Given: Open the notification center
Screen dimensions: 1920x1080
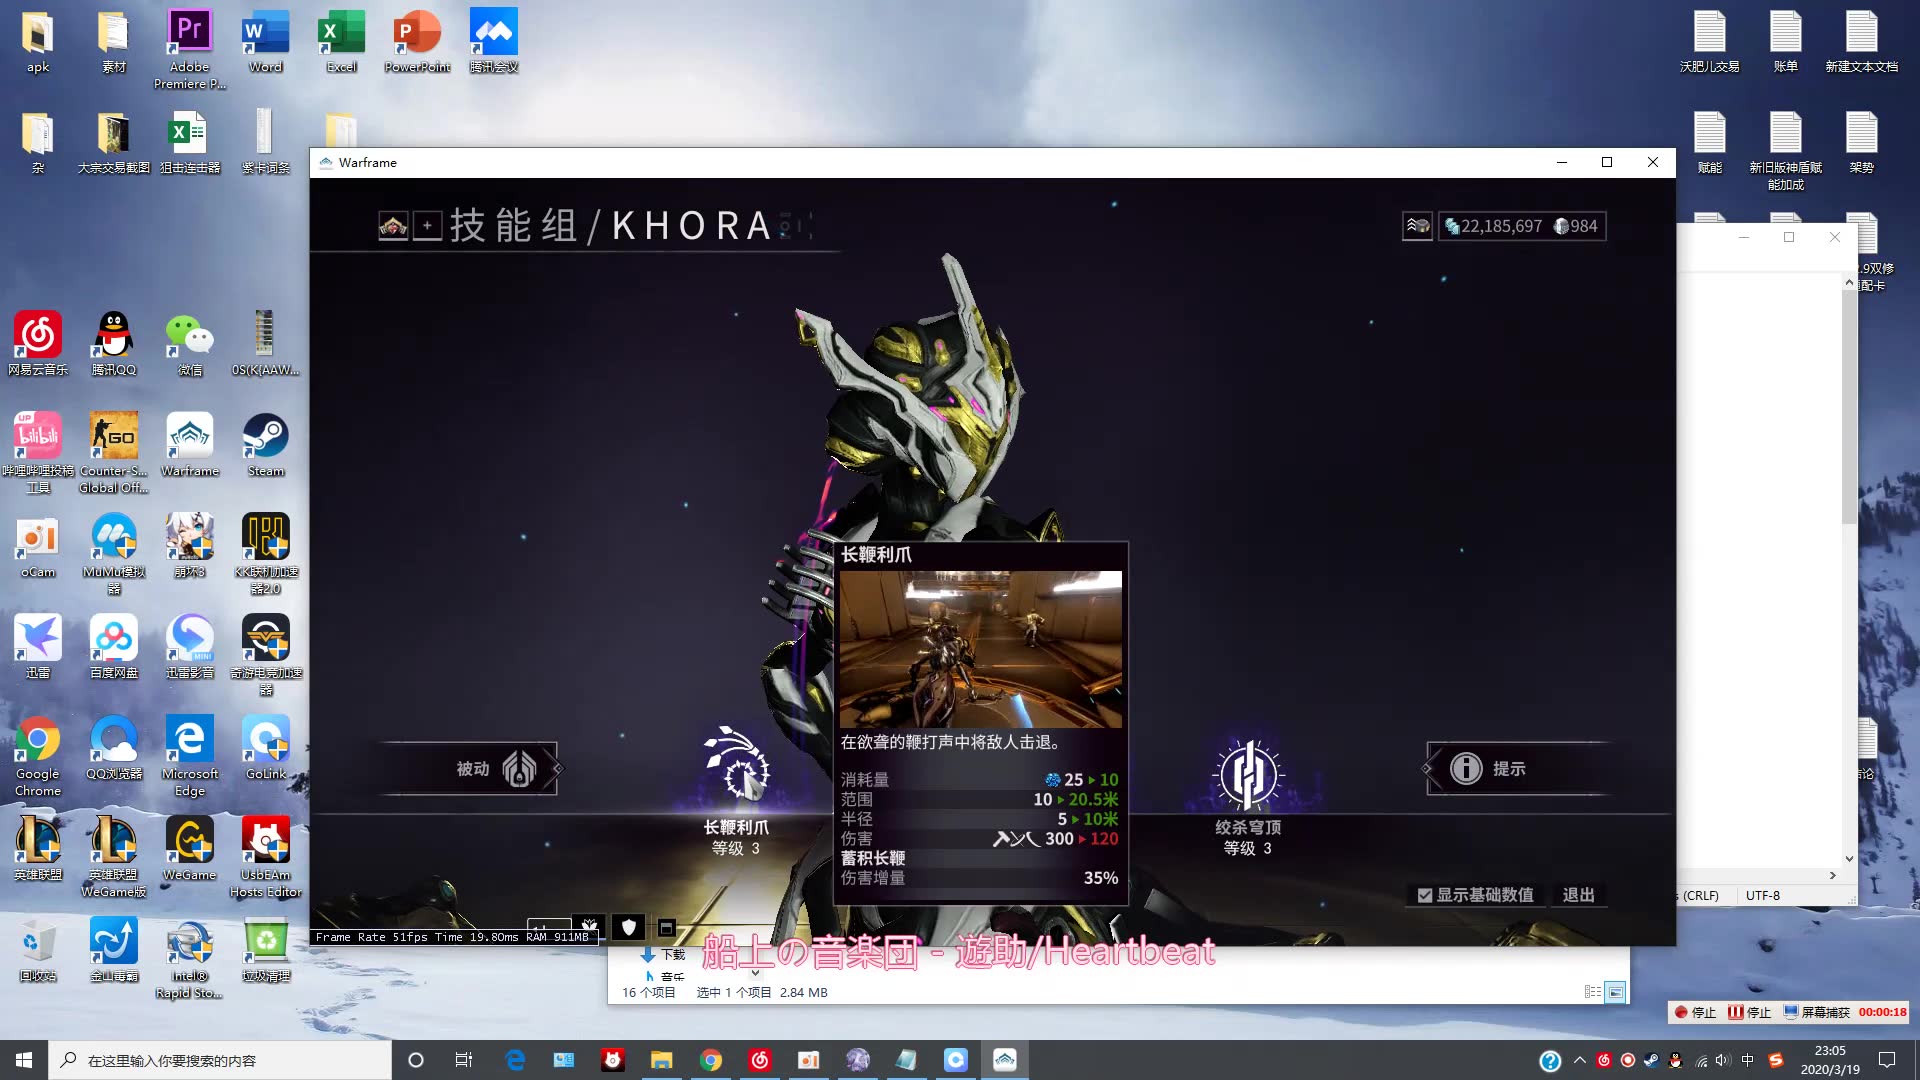Looking at the screenshot, I should pos(1887,1060).
